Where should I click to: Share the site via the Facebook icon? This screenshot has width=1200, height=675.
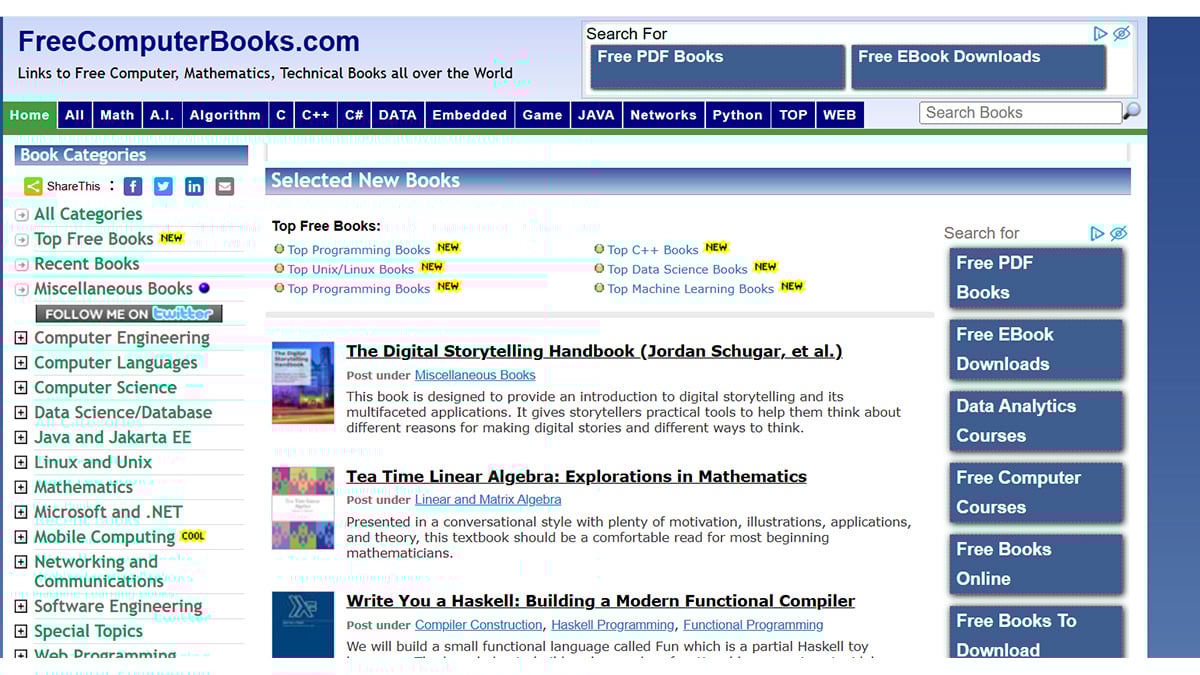click(x=133, y=186)
